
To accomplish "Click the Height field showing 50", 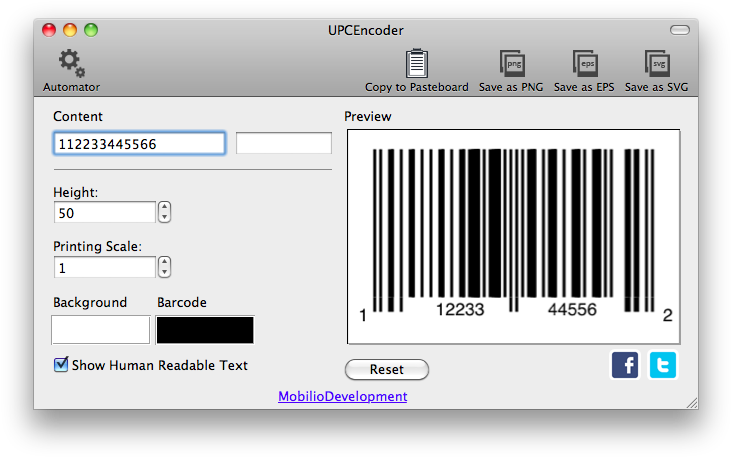I will [x=104, y=213].
